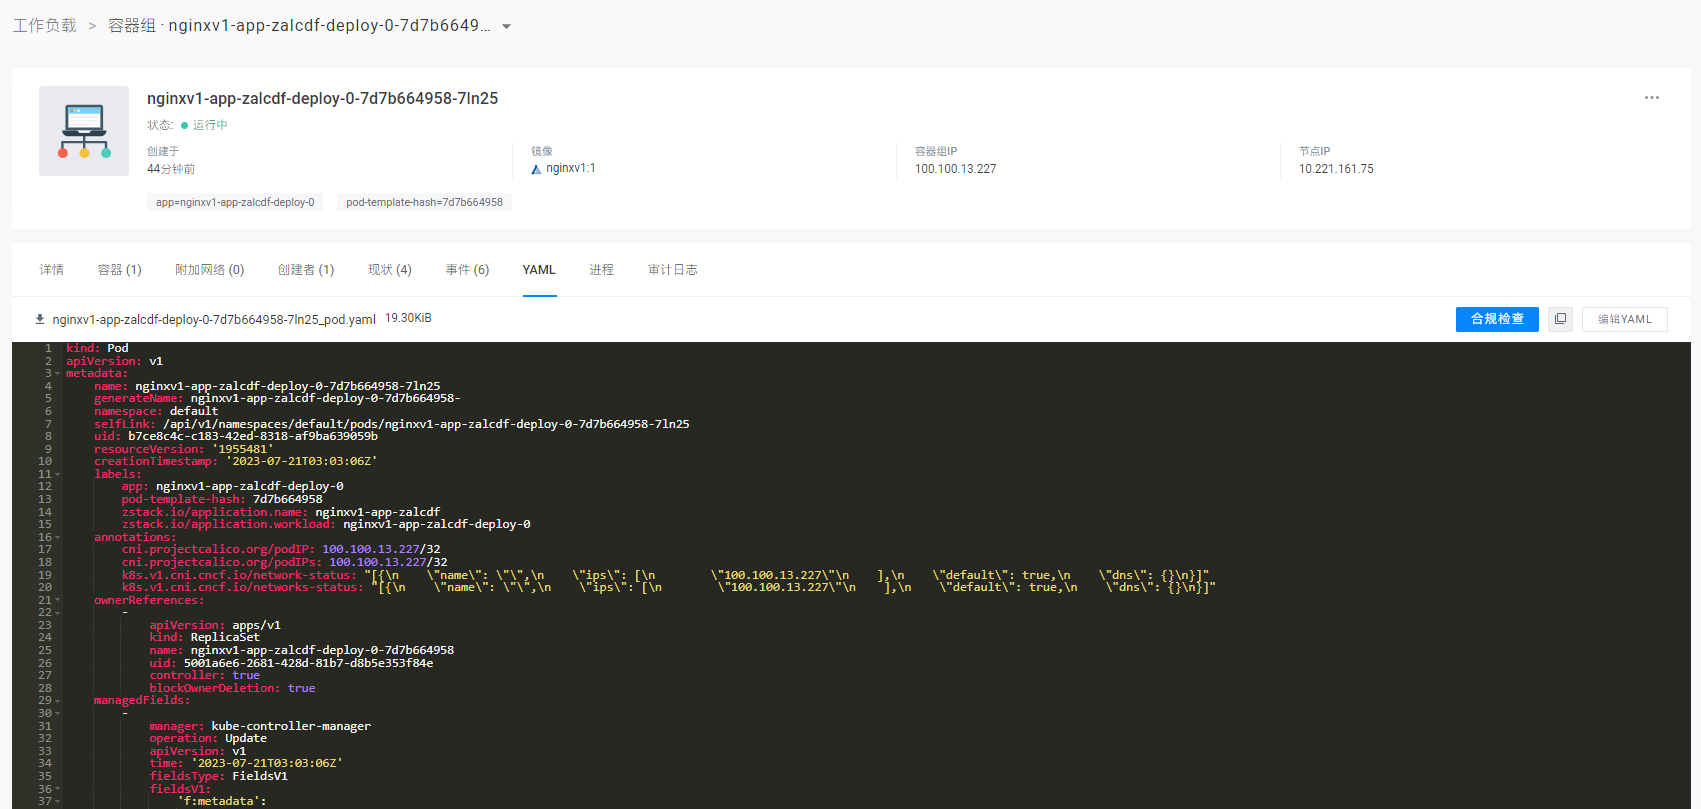Open the 审计日志 tab

tap(672, 270)
